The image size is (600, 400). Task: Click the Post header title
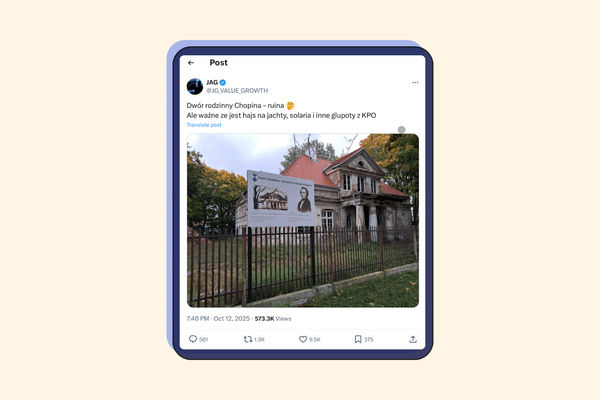[218, 63]
